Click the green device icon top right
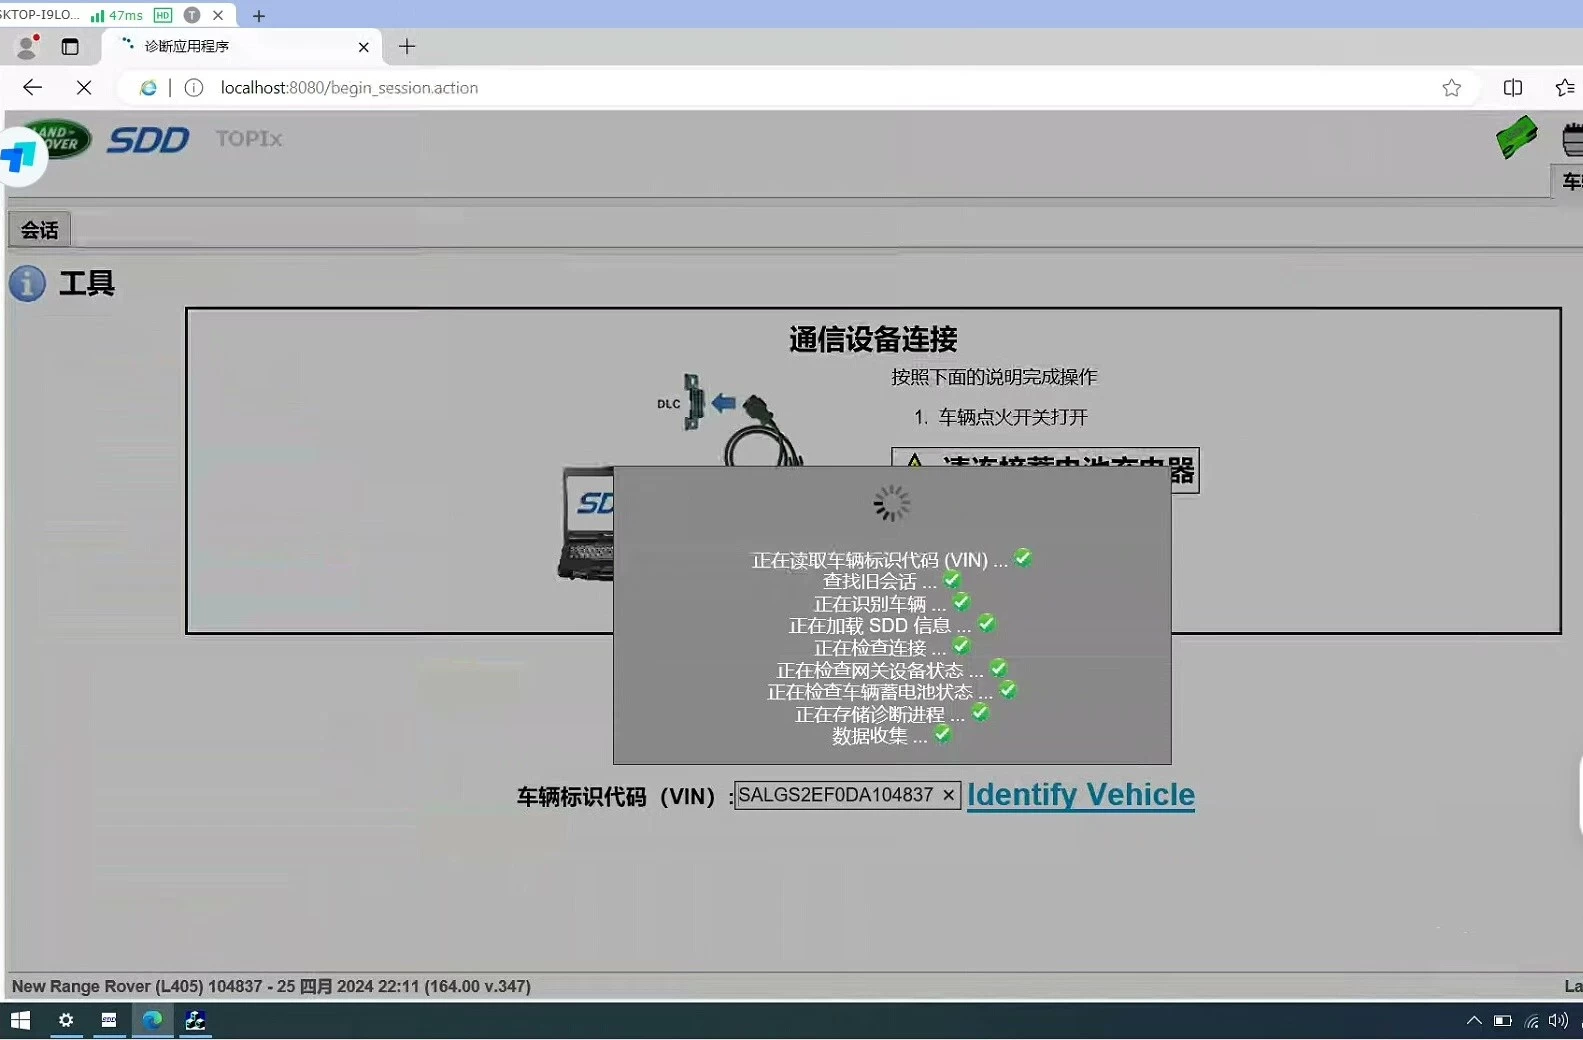Image resolution: width=1583 pixels, height=1040 pixels. tap(1516, 138)
